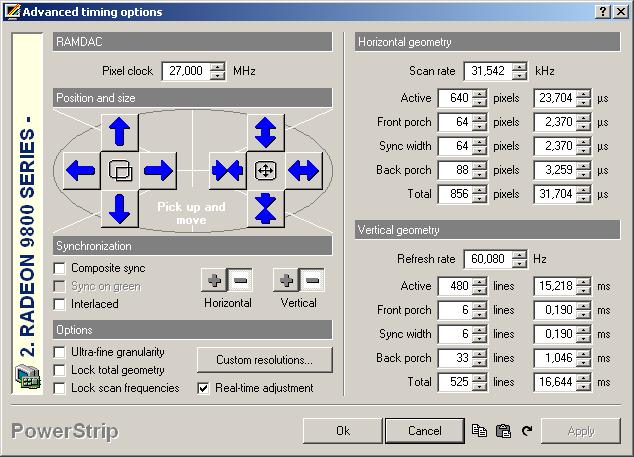Uncheck Real-time adjustment
Image resolution: width=634 pixels, height=457 pixels.
pyautogui.click(x=203, y=388)
